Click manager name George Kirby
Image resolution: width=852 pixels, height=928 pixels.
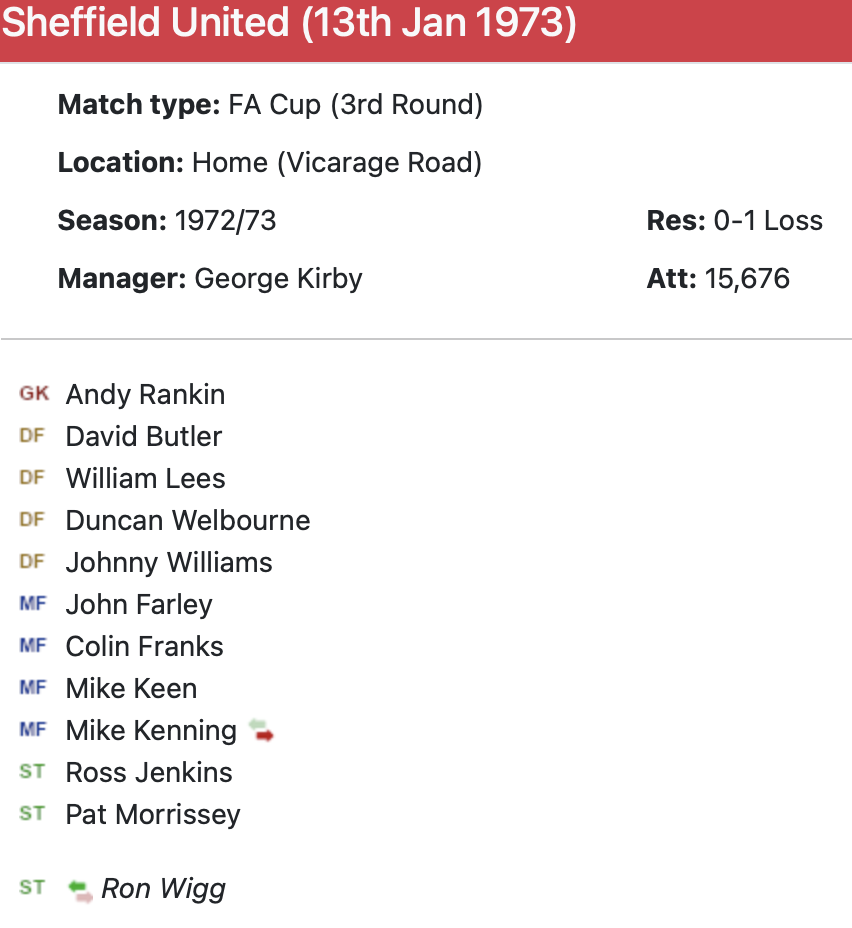click(x=278, y=278)
